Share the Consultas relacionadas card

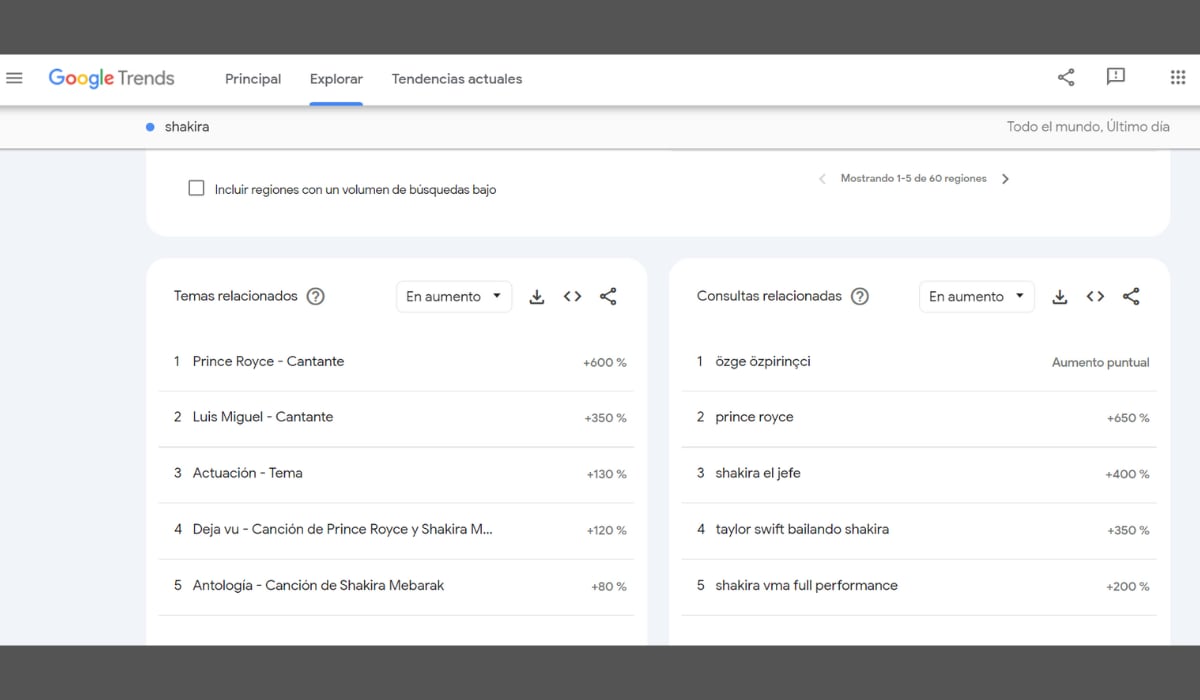point(1131,296)
